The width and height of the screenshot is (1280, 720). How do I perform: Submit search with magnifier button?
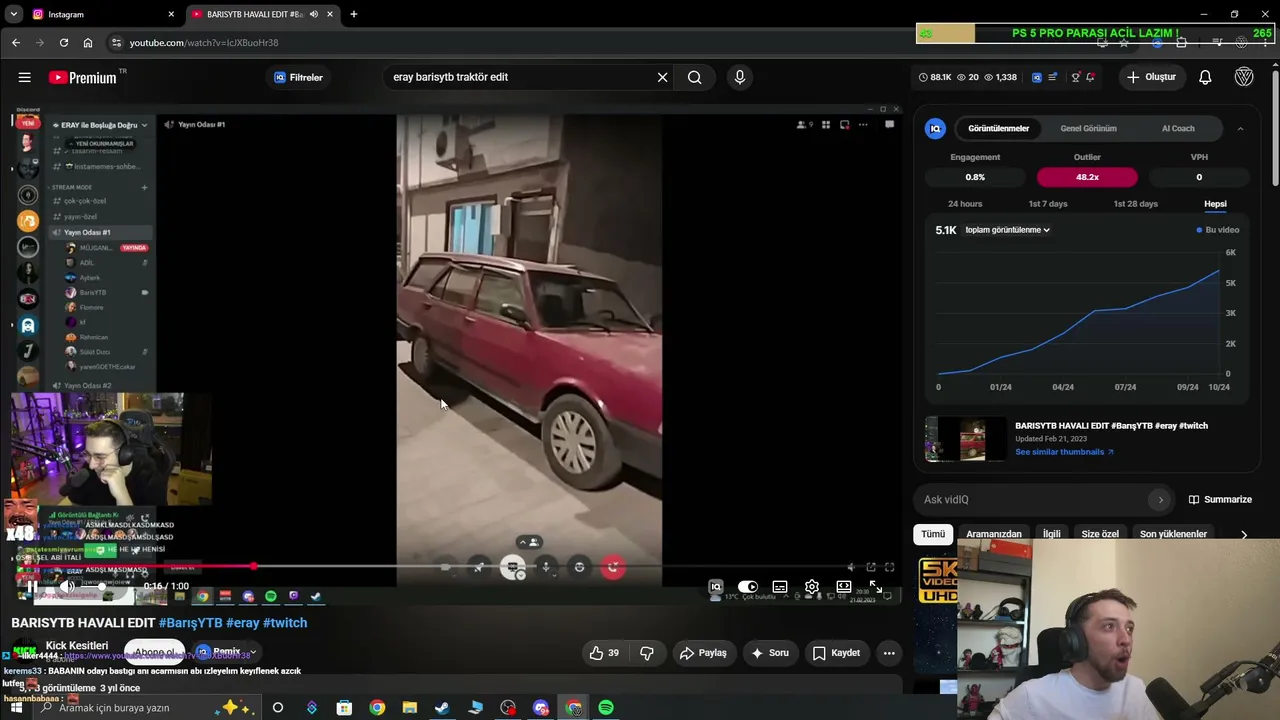tap(695, 77)
